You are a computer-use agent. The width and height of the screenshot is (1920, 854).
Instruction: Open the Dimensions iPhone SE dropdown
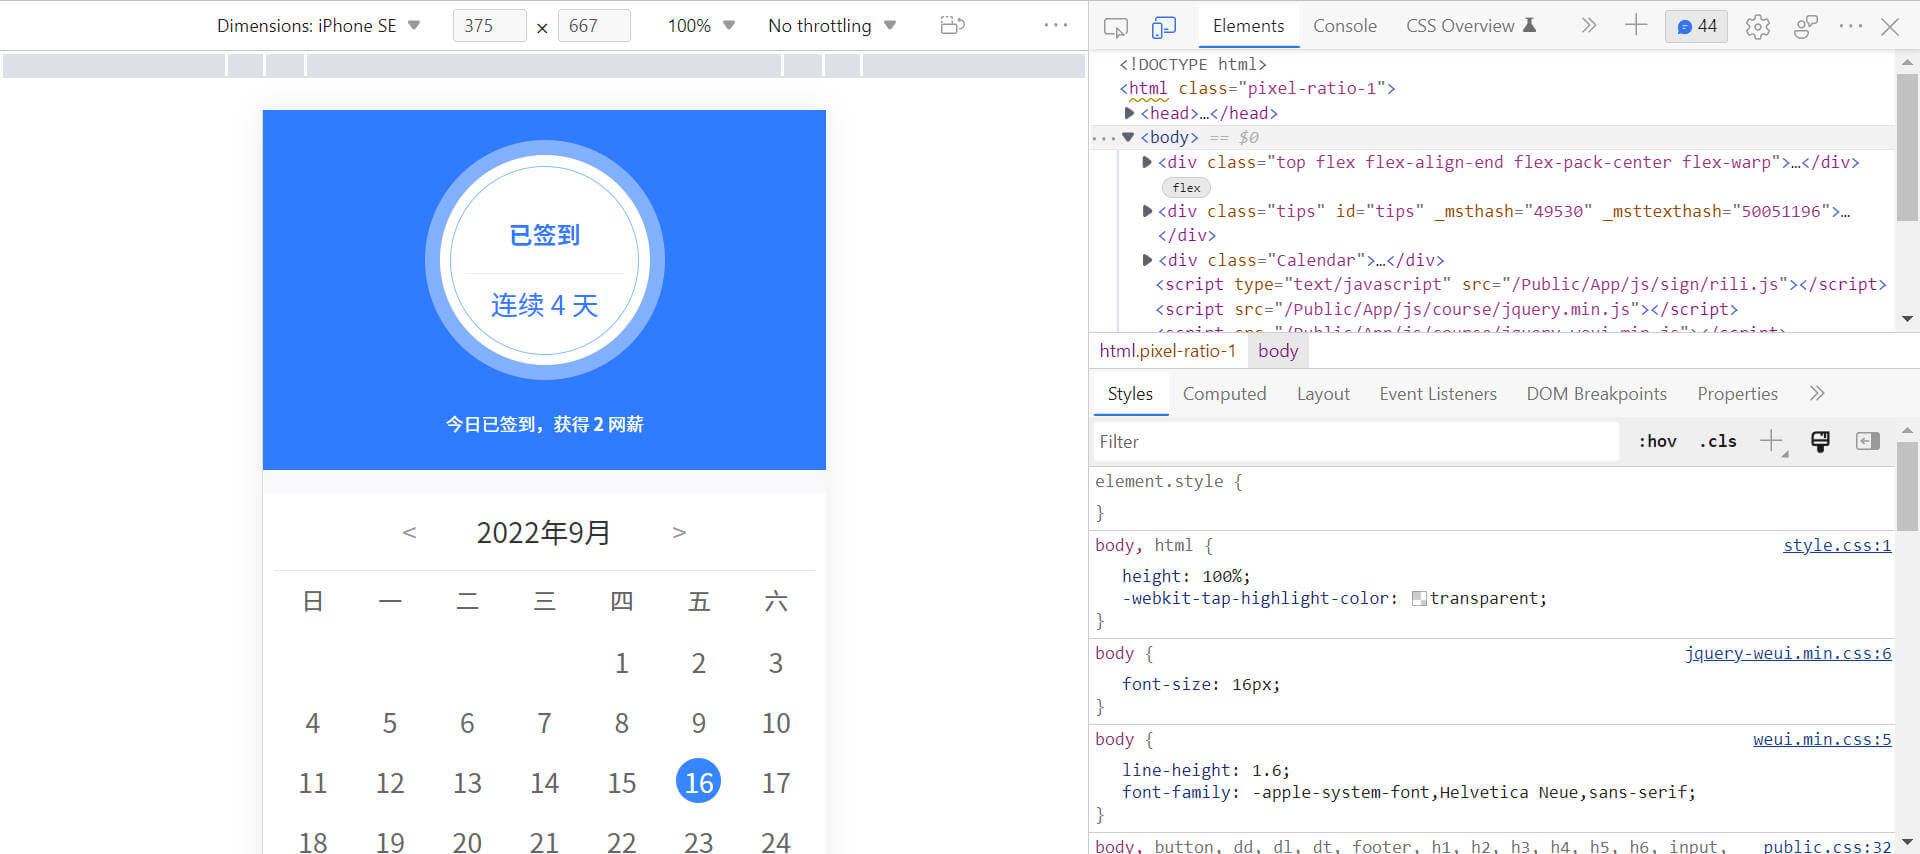coord(318,26)
